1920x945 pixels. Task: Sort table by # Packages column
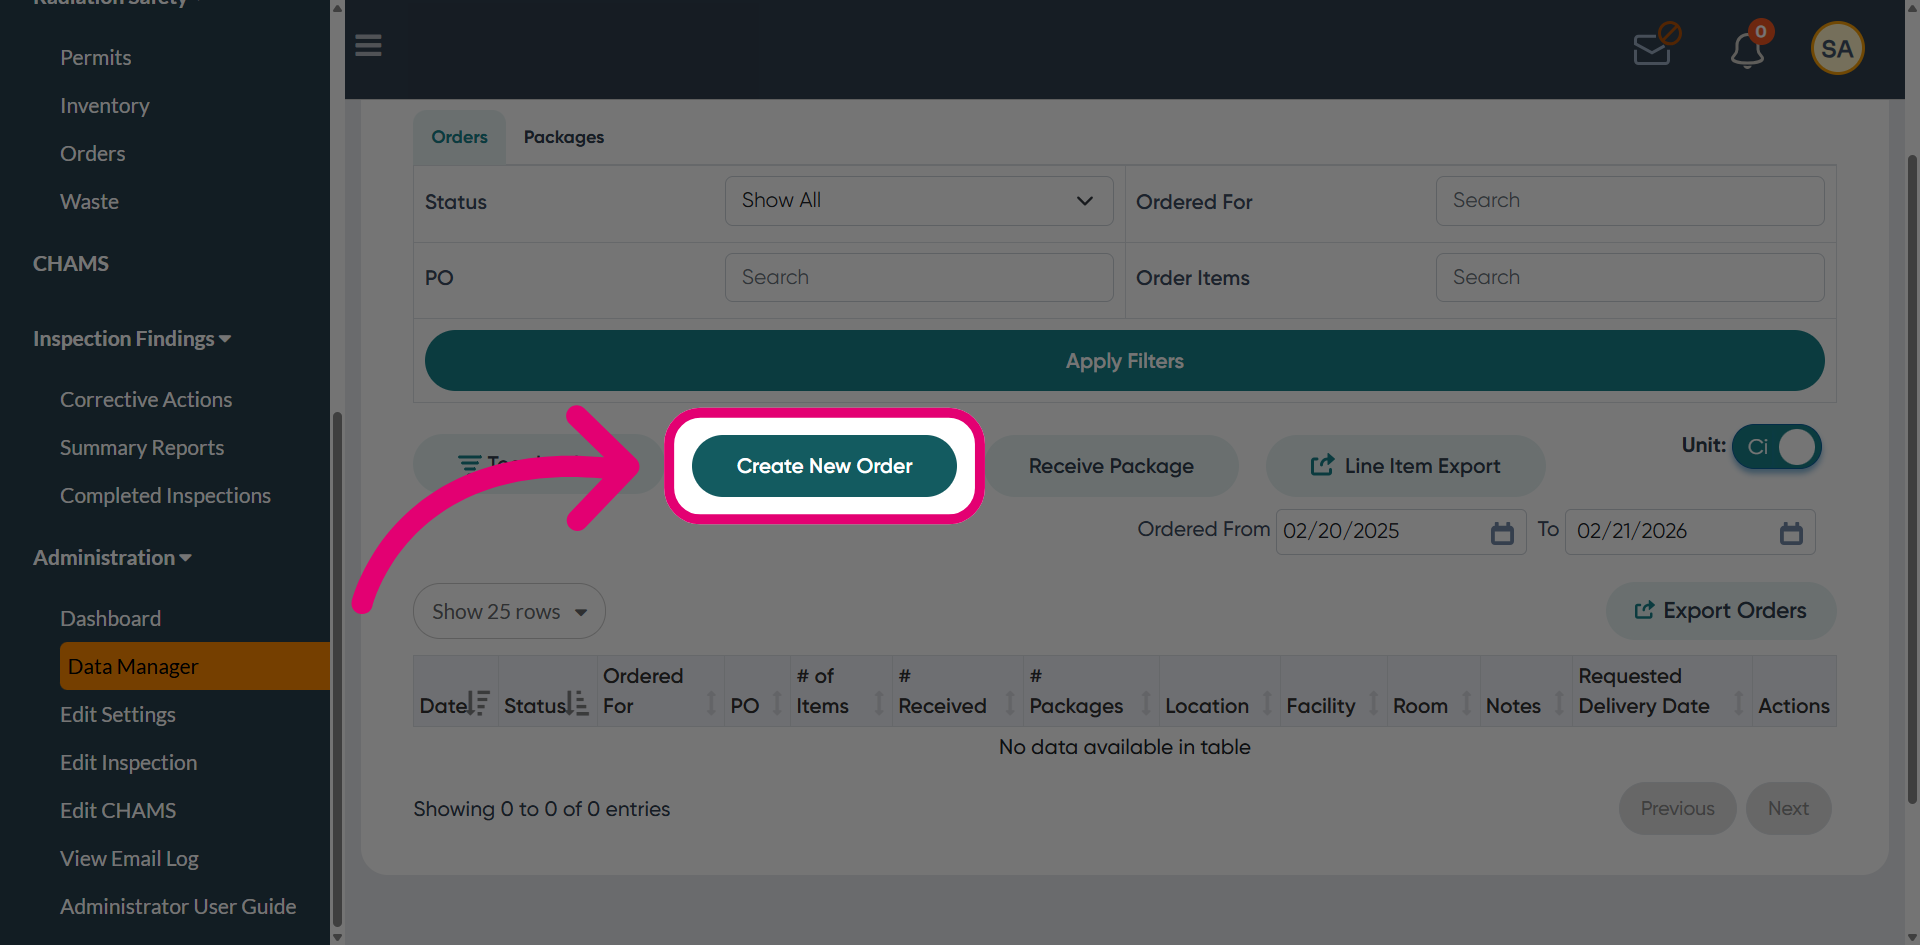(1091, 691)
